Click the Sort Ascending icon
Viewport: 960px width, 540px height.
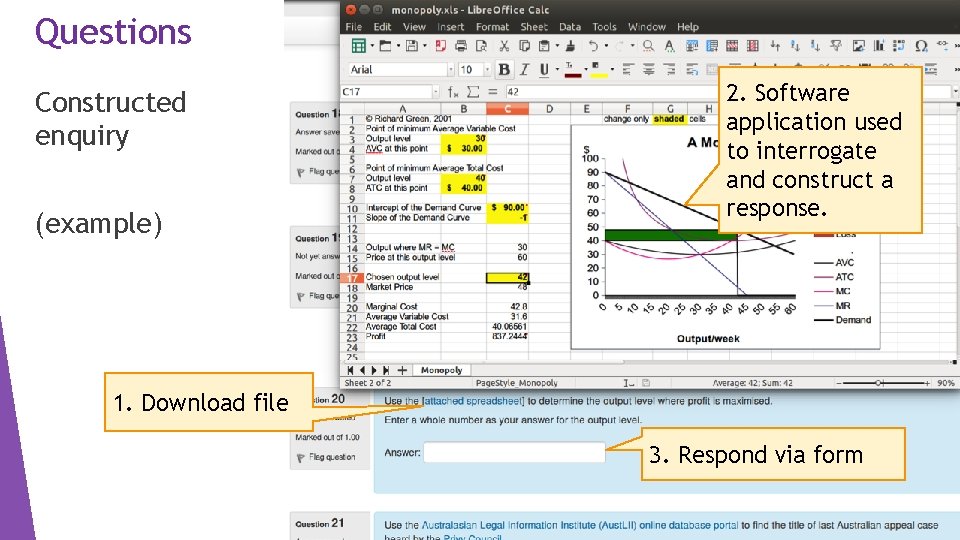[x=795, y=46]
